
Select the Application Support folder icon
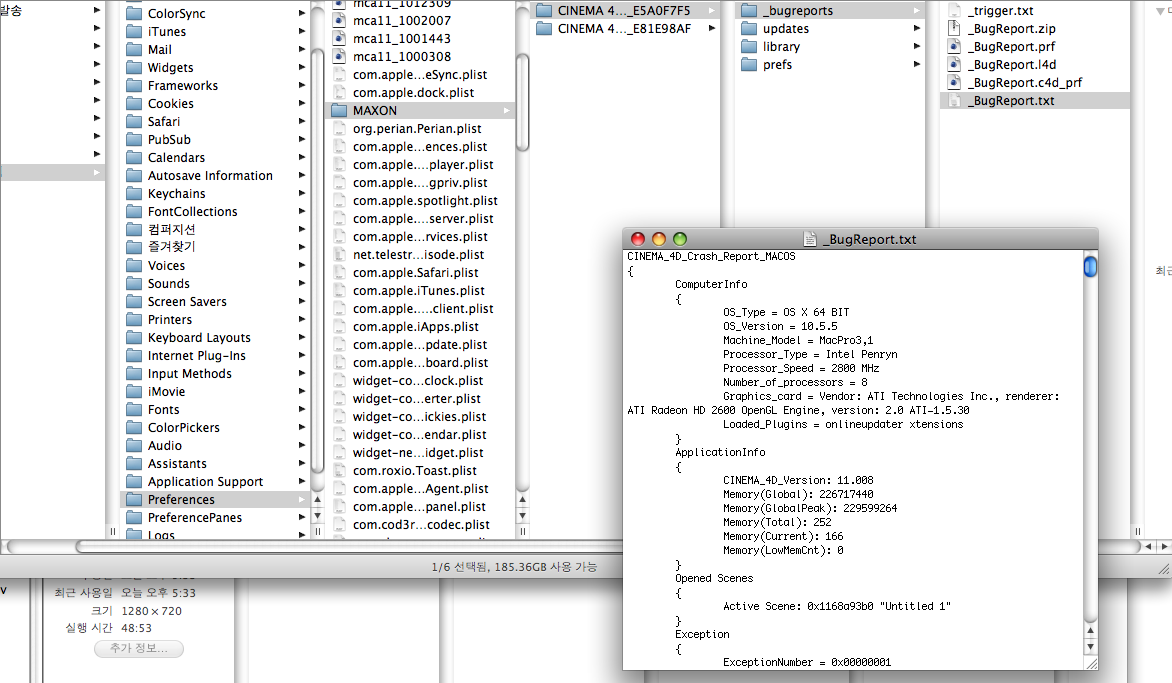135,481
